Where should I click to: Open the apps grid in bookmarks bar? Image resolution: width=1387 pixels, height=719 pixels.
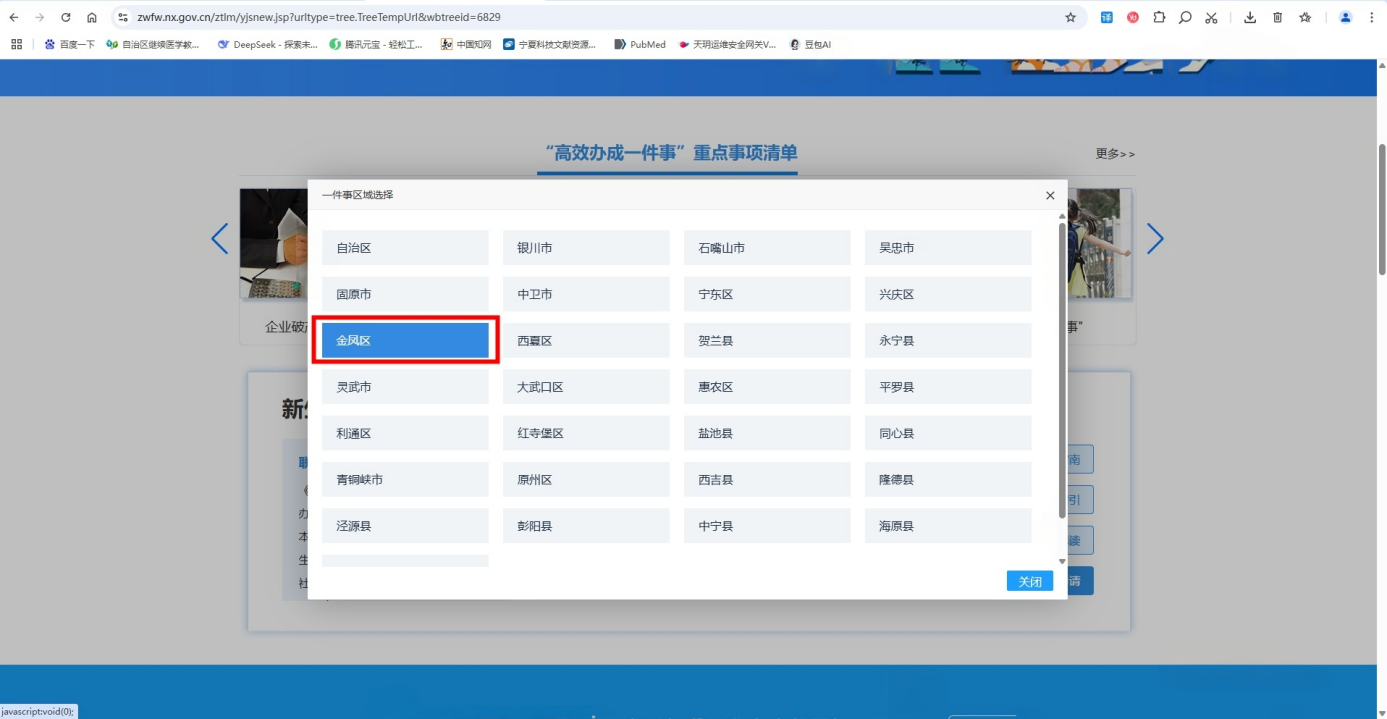coord(16,44)
